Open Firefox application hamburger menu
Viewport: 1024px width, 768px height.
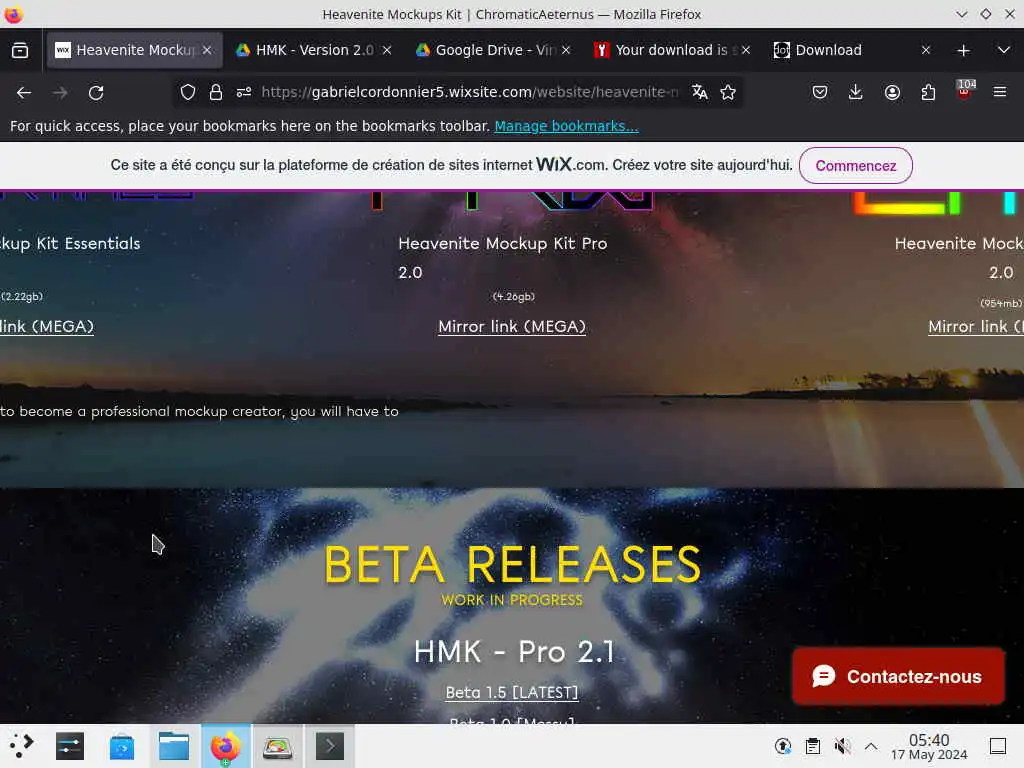tap(1000, 93)
